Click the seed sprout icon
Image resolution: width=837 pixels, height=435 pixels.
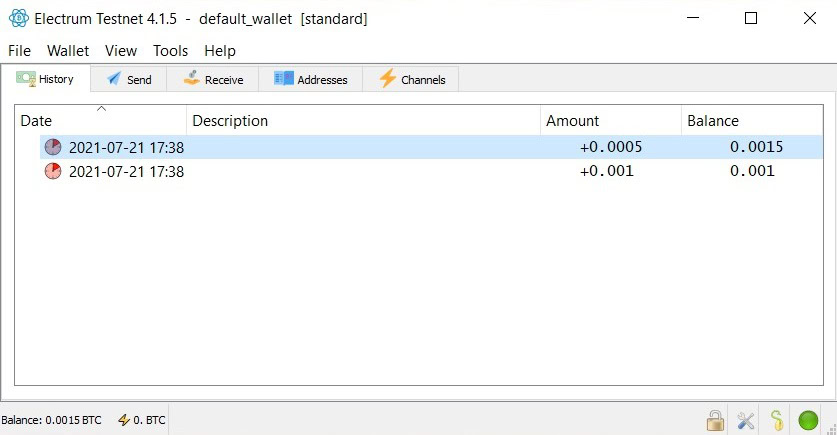777,420
